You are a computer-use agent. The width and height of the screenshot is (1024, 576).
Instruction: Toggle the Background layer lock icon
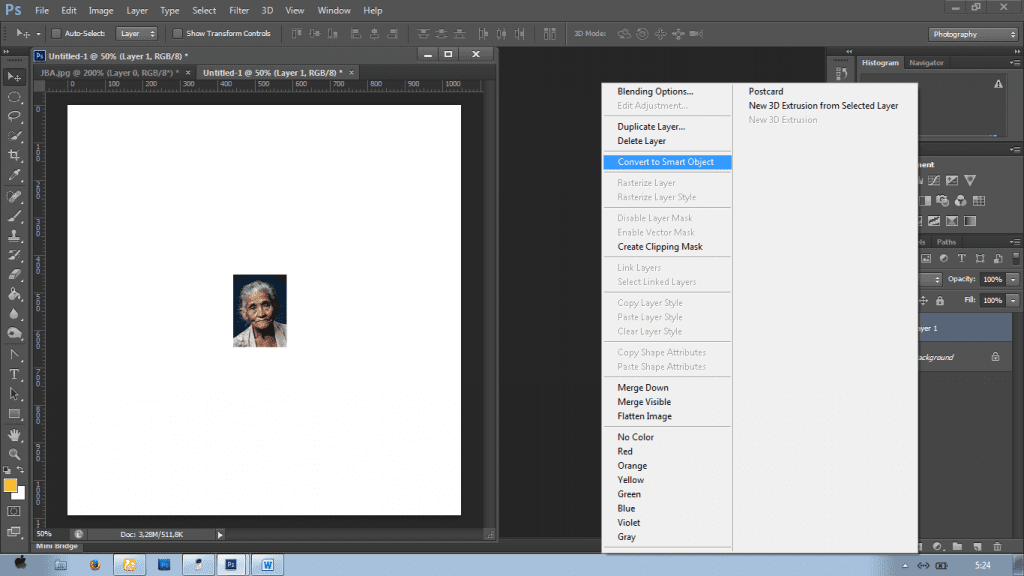(995, 357)
